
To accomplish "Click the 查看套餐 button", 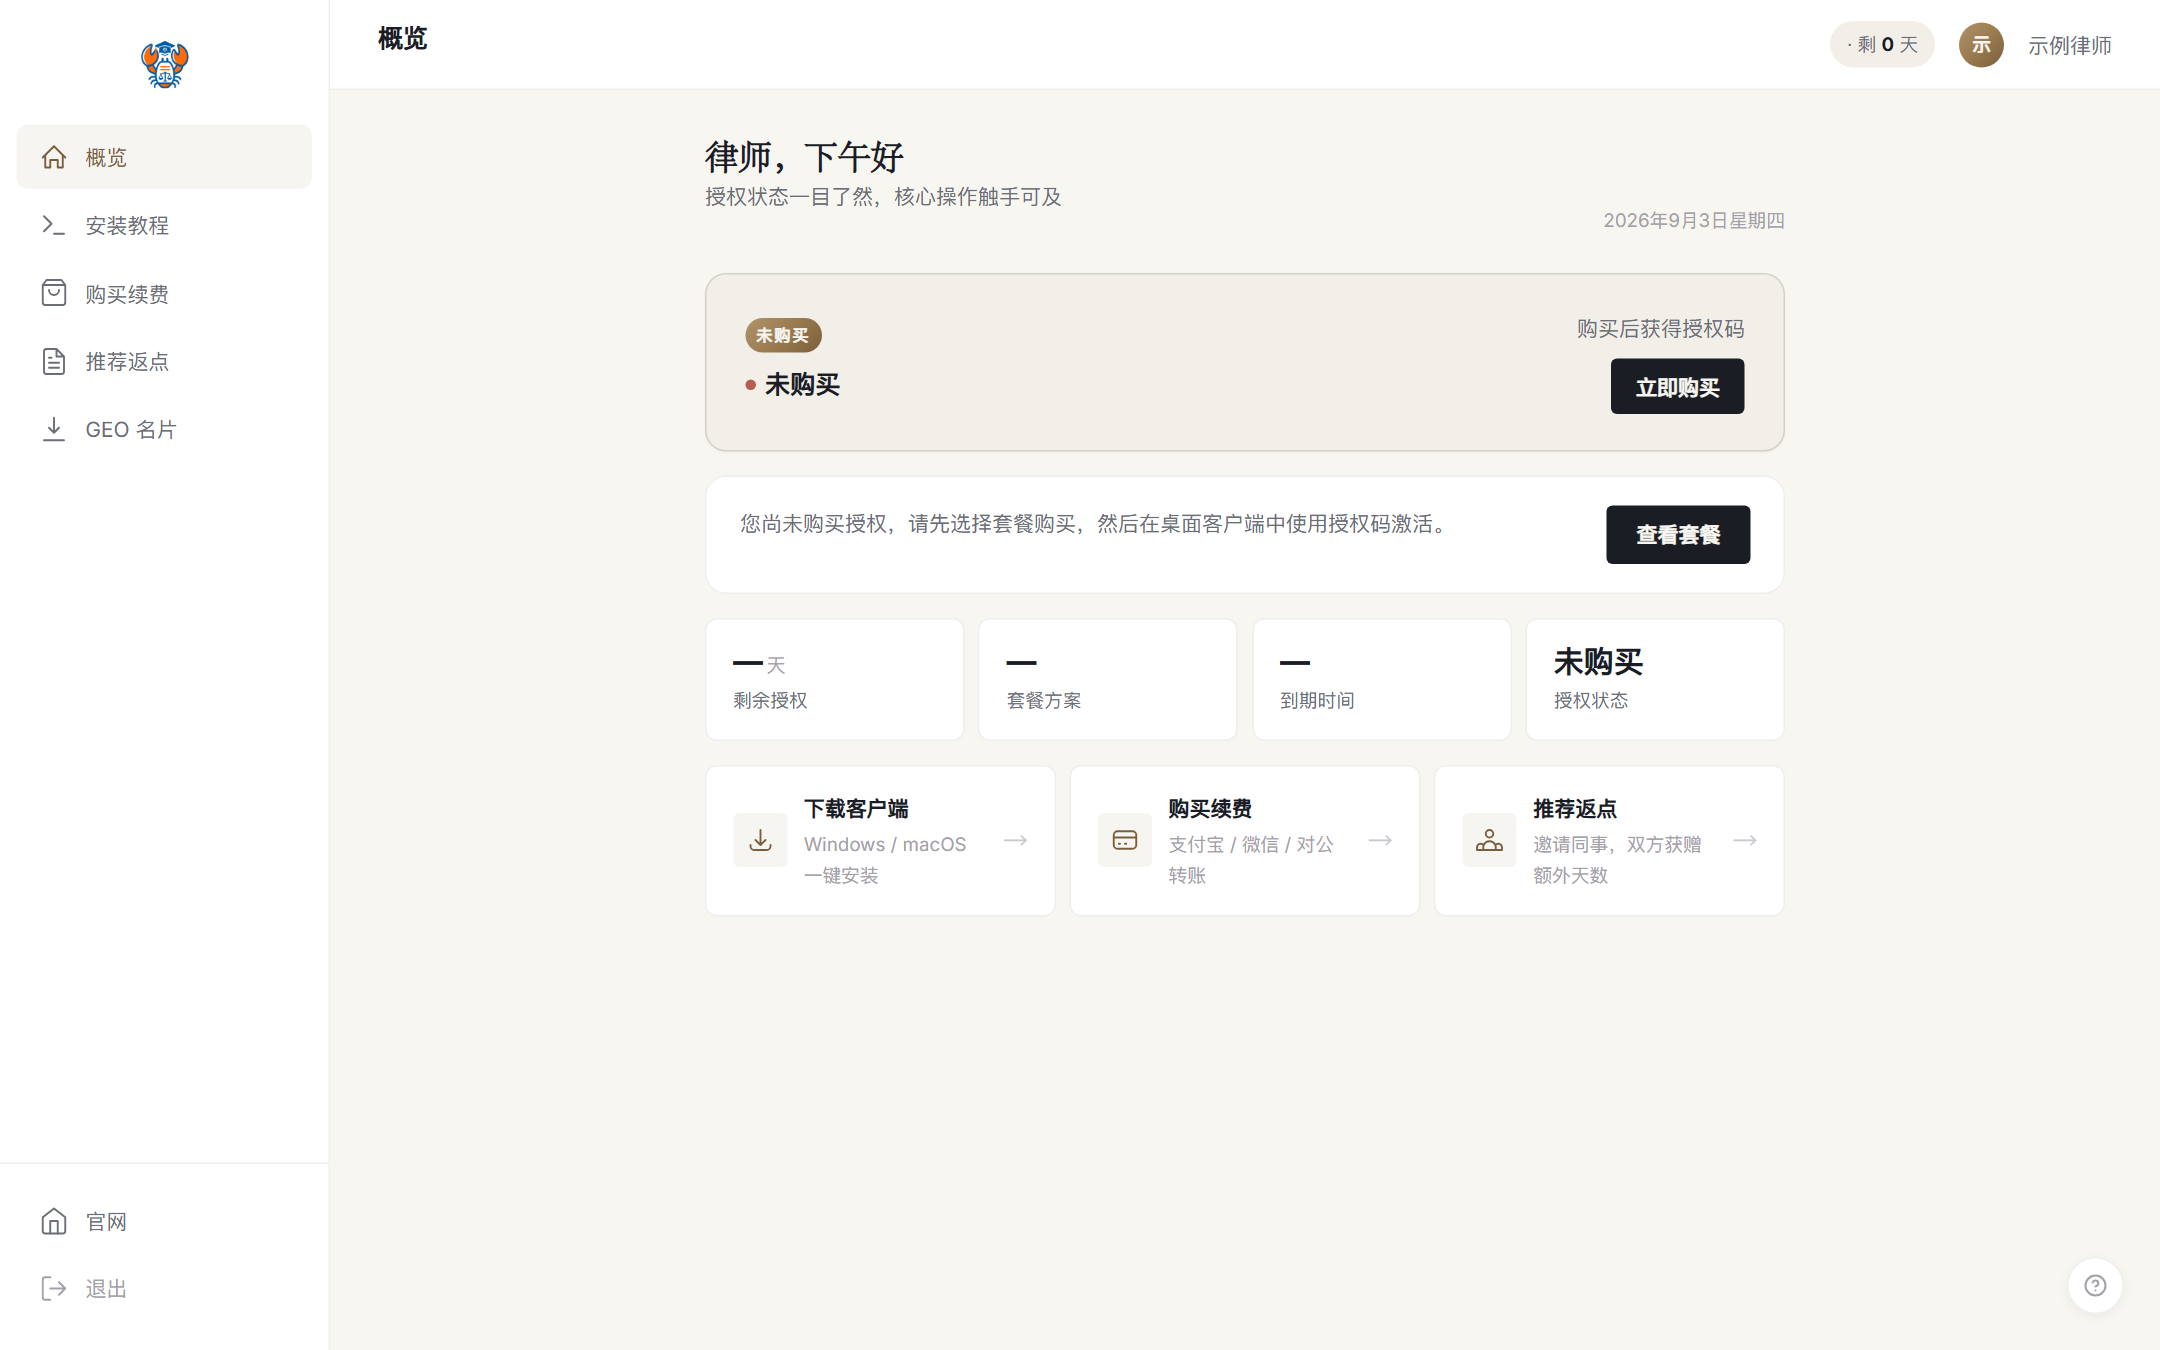I will tap(1678, 534).
